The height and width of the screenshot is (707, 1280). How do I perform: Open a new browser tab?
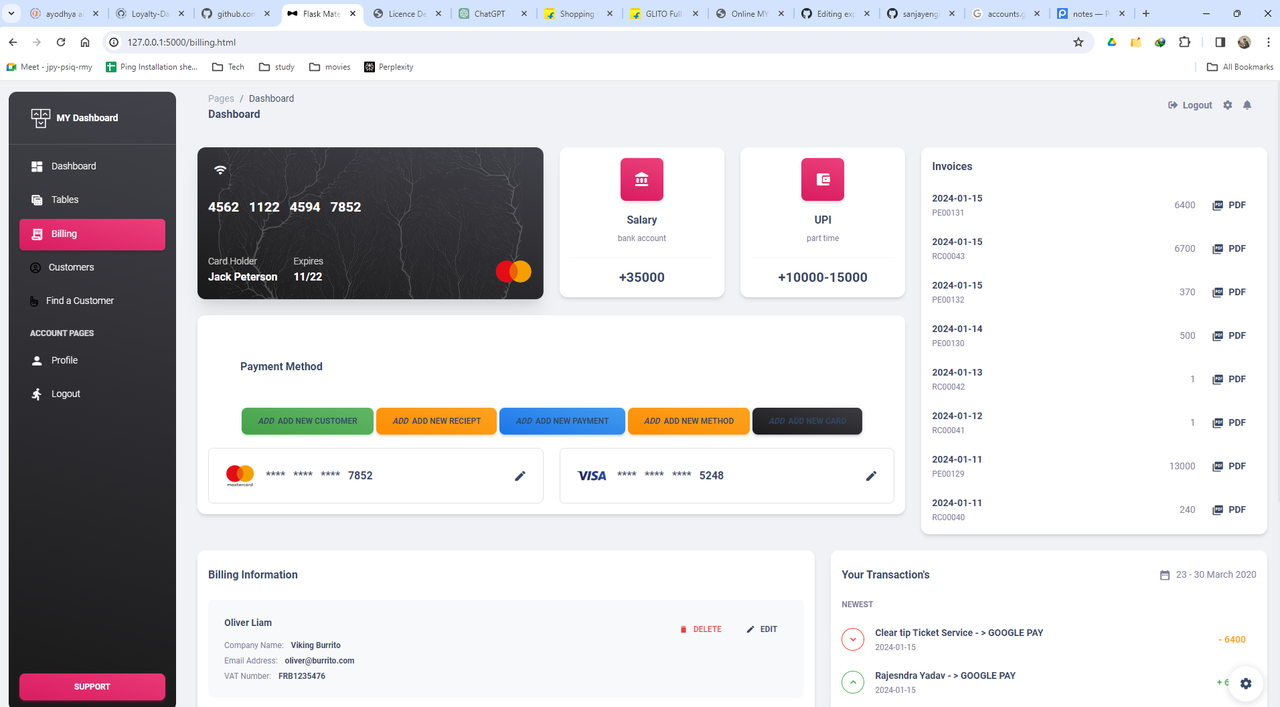[1146, 14]
